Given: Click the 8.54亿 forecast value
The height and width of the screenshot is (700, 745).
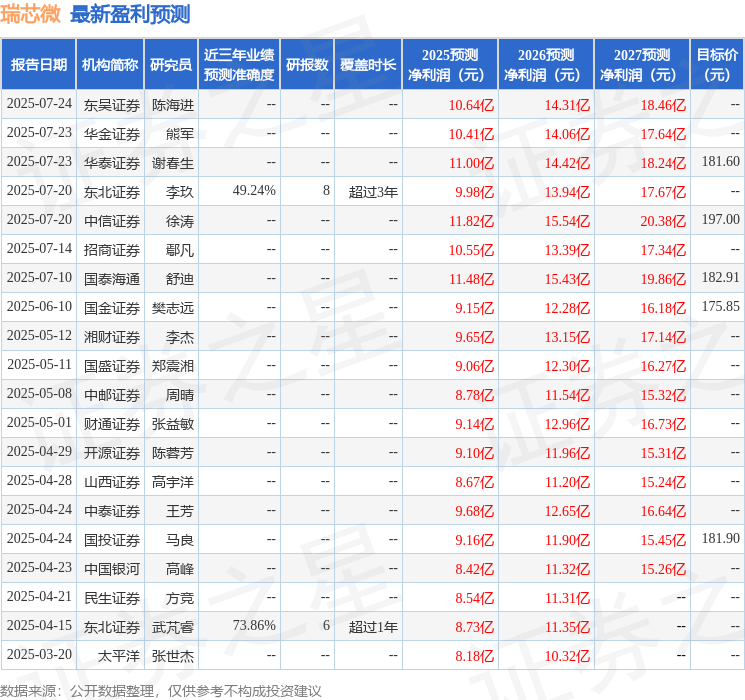Looking at the screenshot, I should [x=475, y=598].
